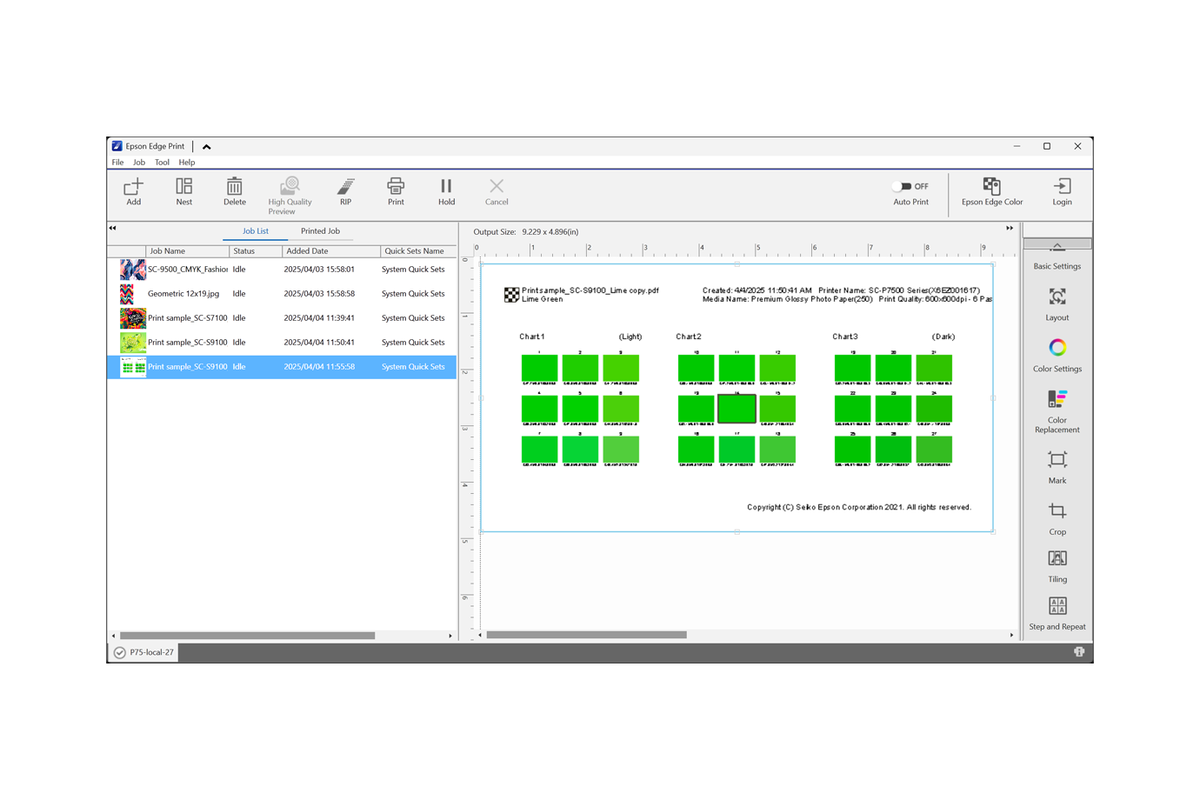Click the Add job icon
This screenshot has width=1200, height=800.
(133, 186)
